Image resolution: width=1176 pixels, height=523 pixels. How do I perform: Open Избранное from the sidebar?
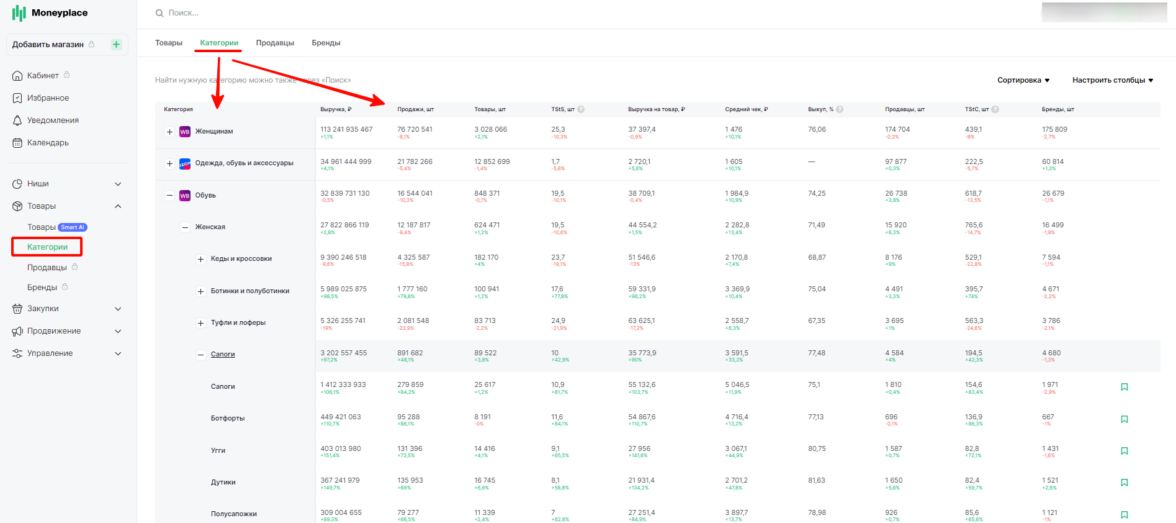tap(48, 98)
